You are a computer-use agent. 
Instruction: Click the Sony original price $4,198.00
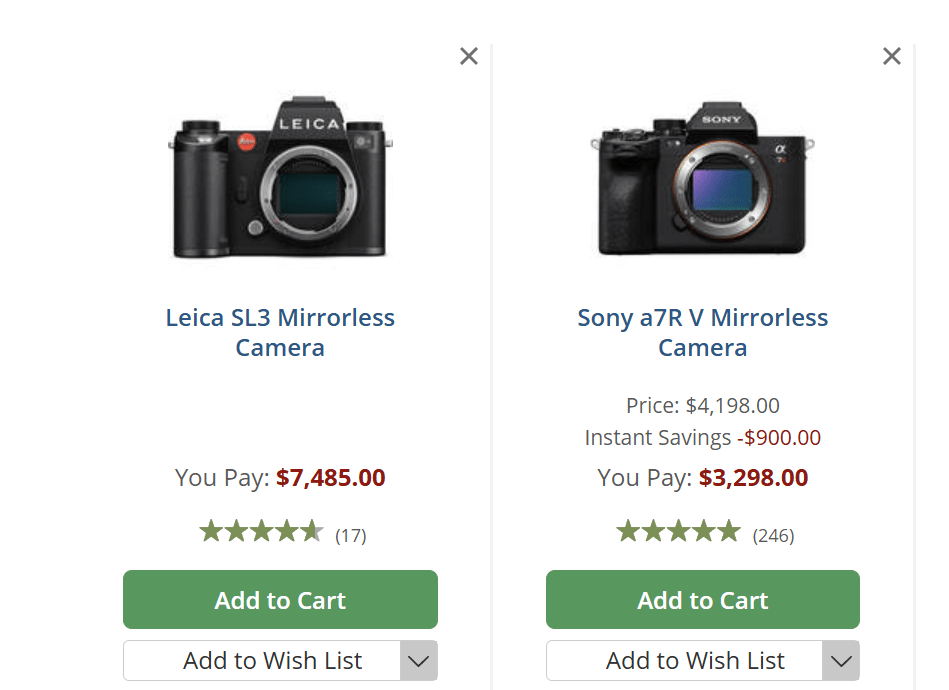click(732, 406)
